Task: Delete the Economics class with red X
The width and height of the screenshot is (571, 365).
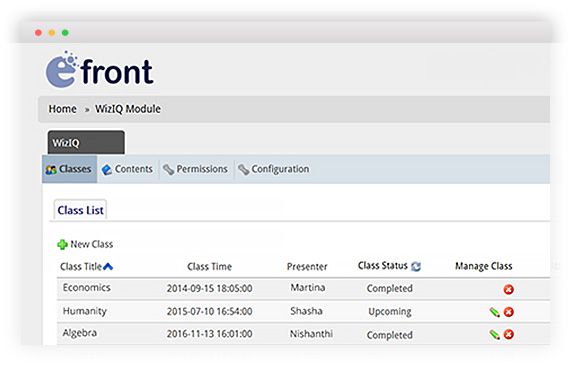Action: (509, 290)
